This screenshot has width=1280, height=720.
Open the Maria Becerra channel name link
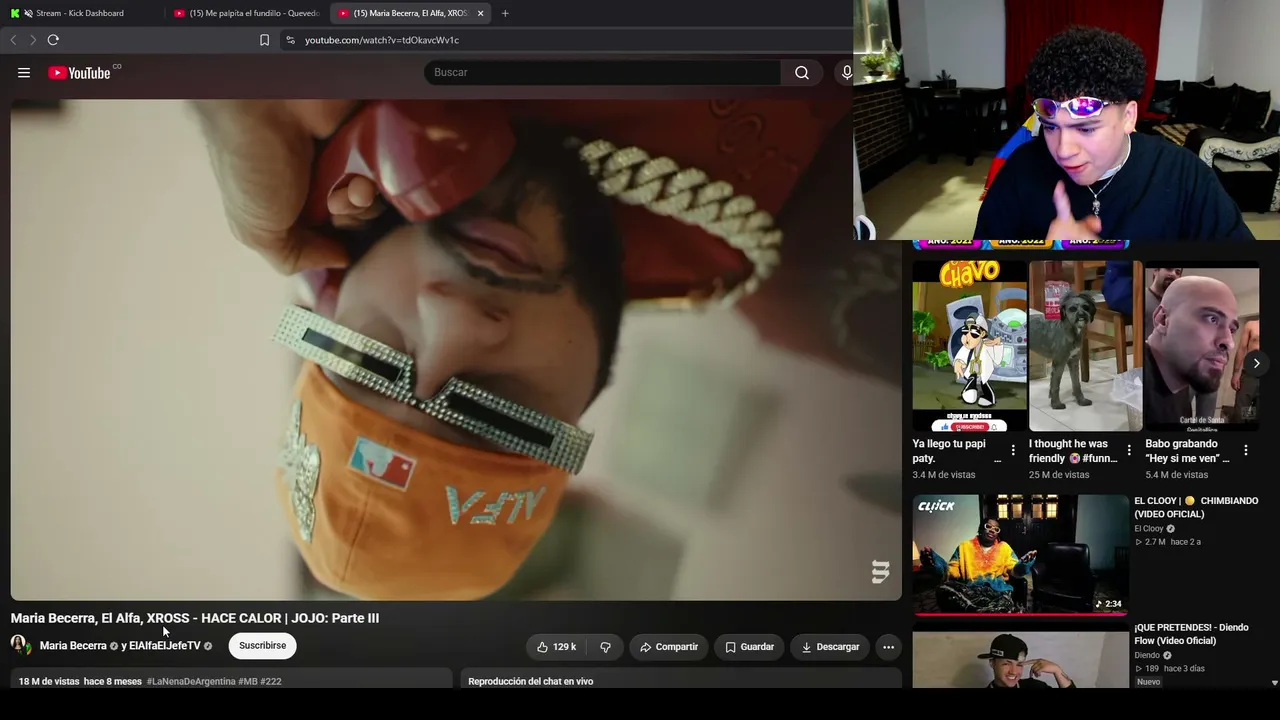point(73,646)
